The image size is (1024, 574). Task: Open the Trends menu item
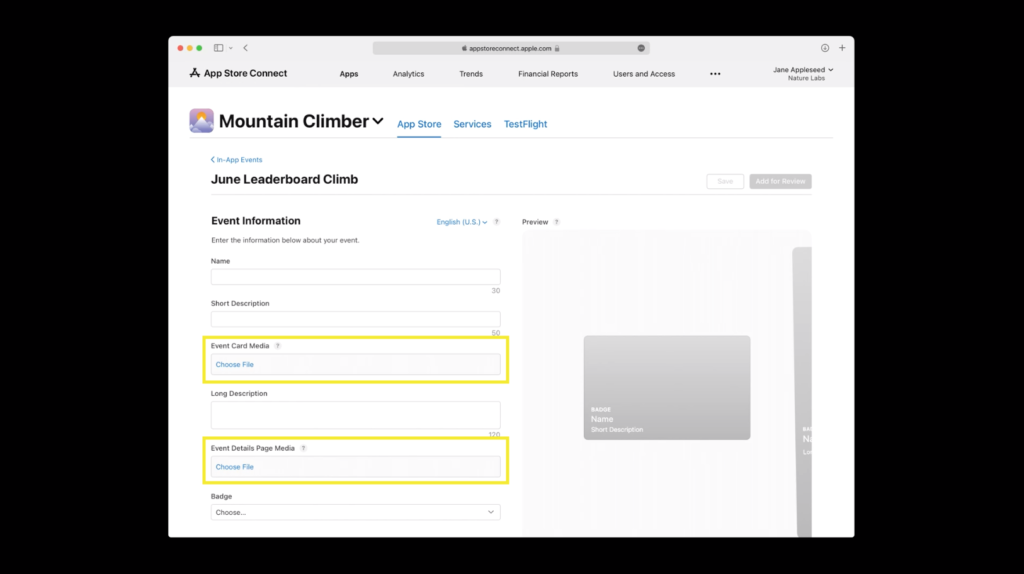coord(471,74)
